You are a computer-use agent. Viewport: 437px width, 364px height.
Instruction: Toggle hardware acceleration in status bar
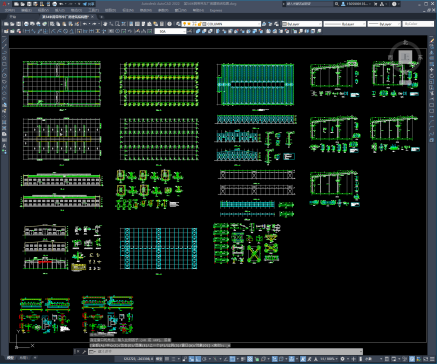[412, 359]
